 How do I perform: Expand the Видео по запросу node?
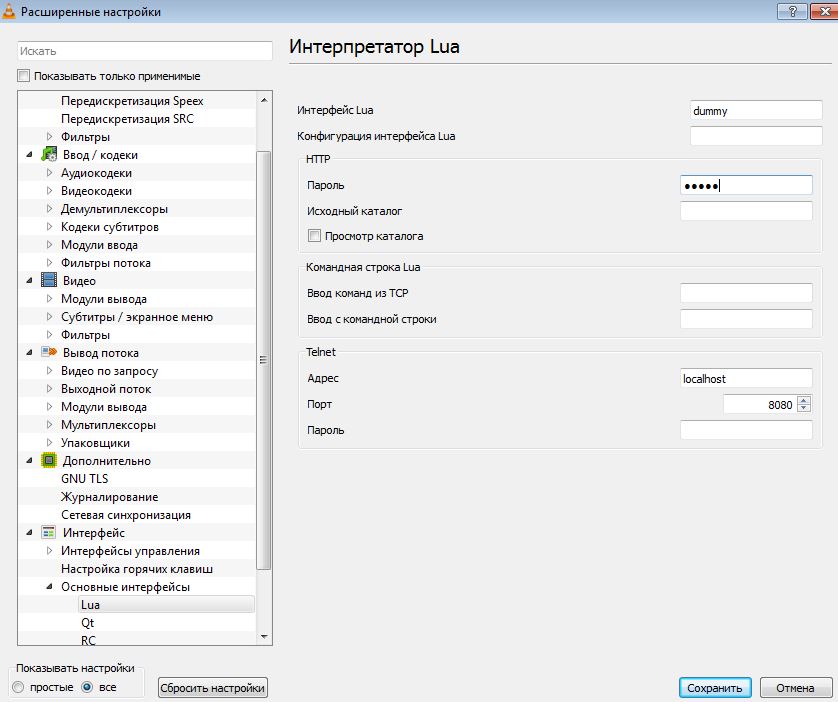coord(50,370)
